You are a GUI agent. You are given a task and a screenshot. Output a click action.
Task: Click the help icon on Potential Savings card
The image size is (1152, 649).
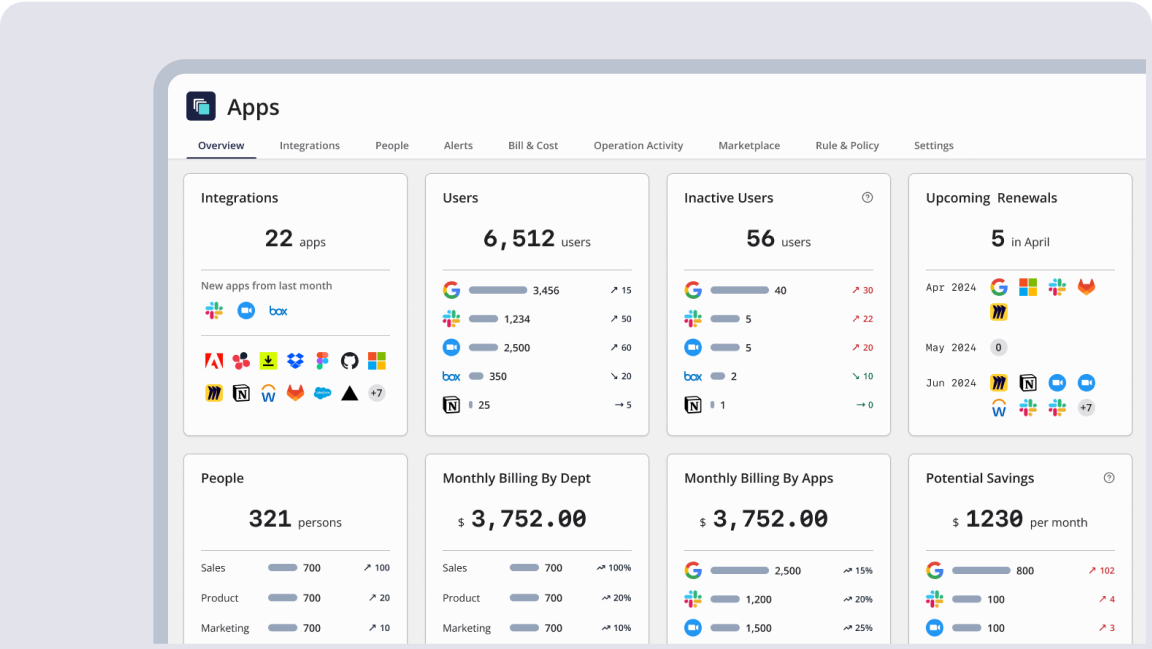tap(1108, 478)
